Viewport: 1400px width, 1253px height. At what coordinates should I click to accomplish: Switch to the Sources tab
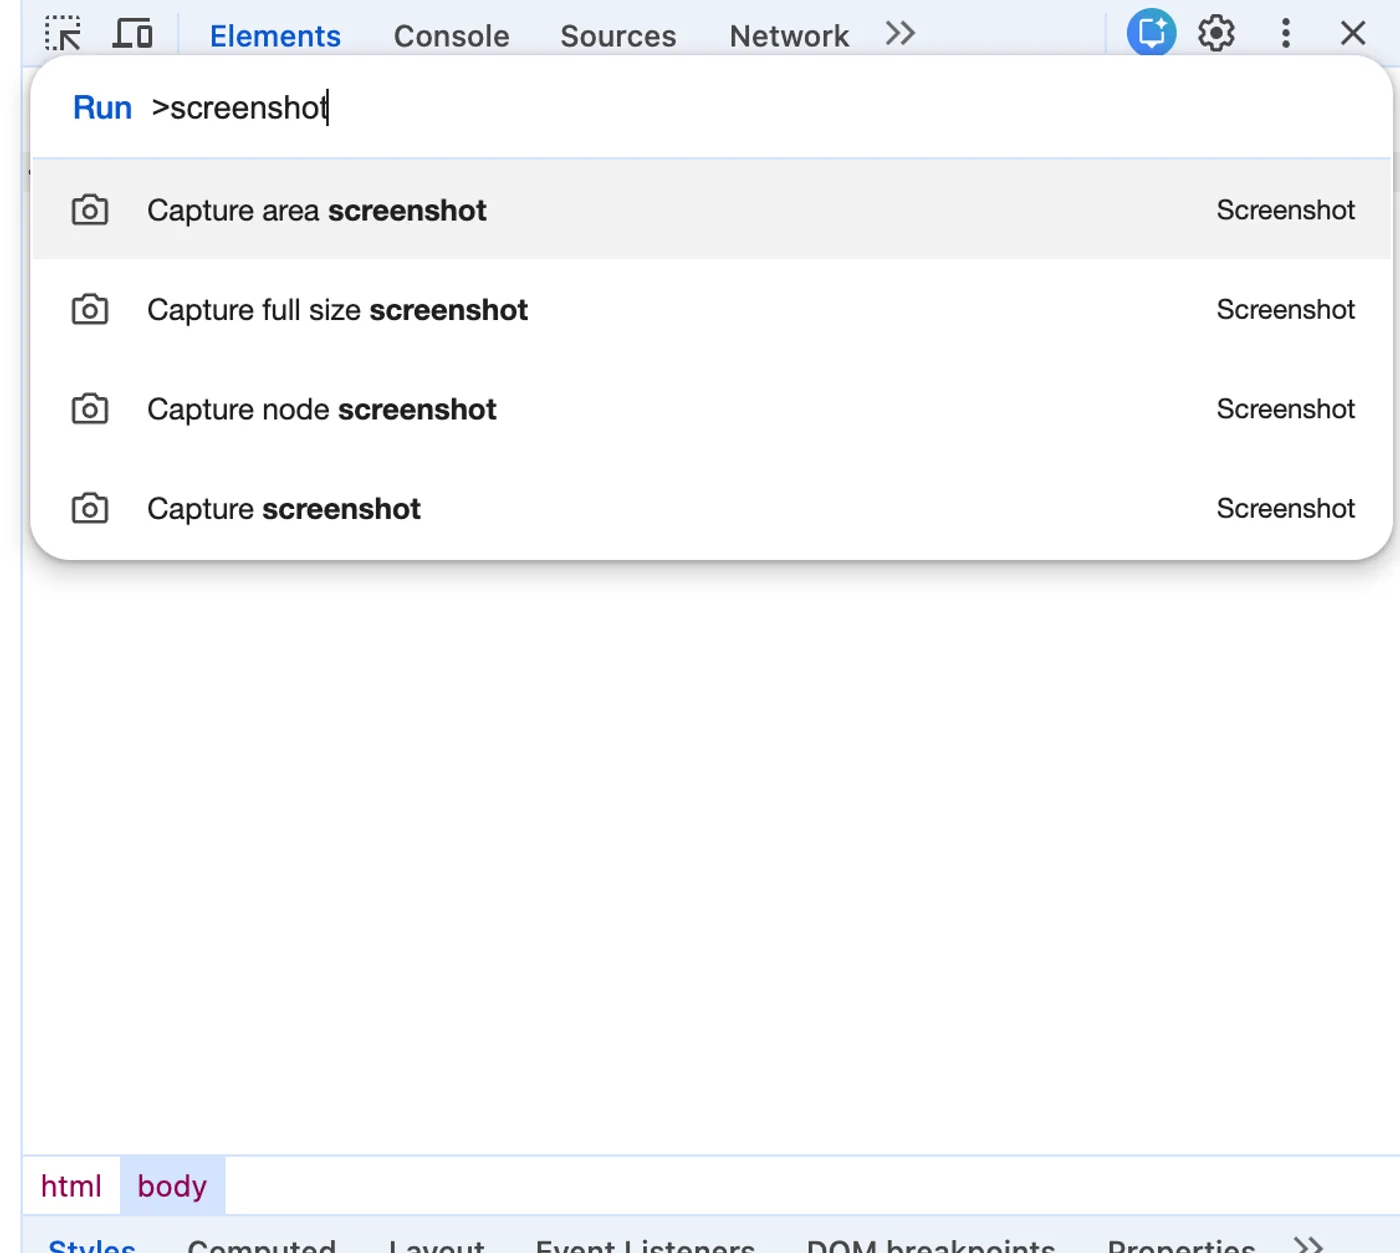pos(618,36)
